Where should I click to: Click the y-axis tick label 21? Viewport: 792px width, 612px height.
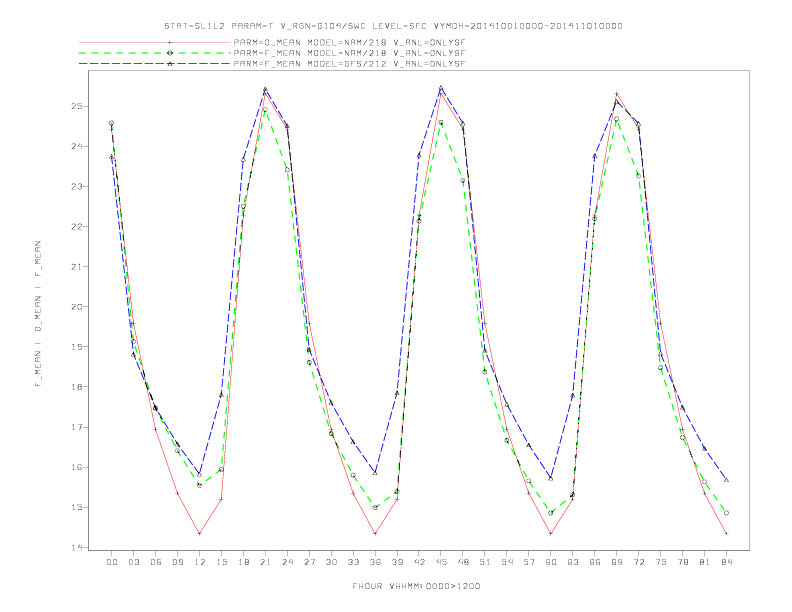click(77, 267)
